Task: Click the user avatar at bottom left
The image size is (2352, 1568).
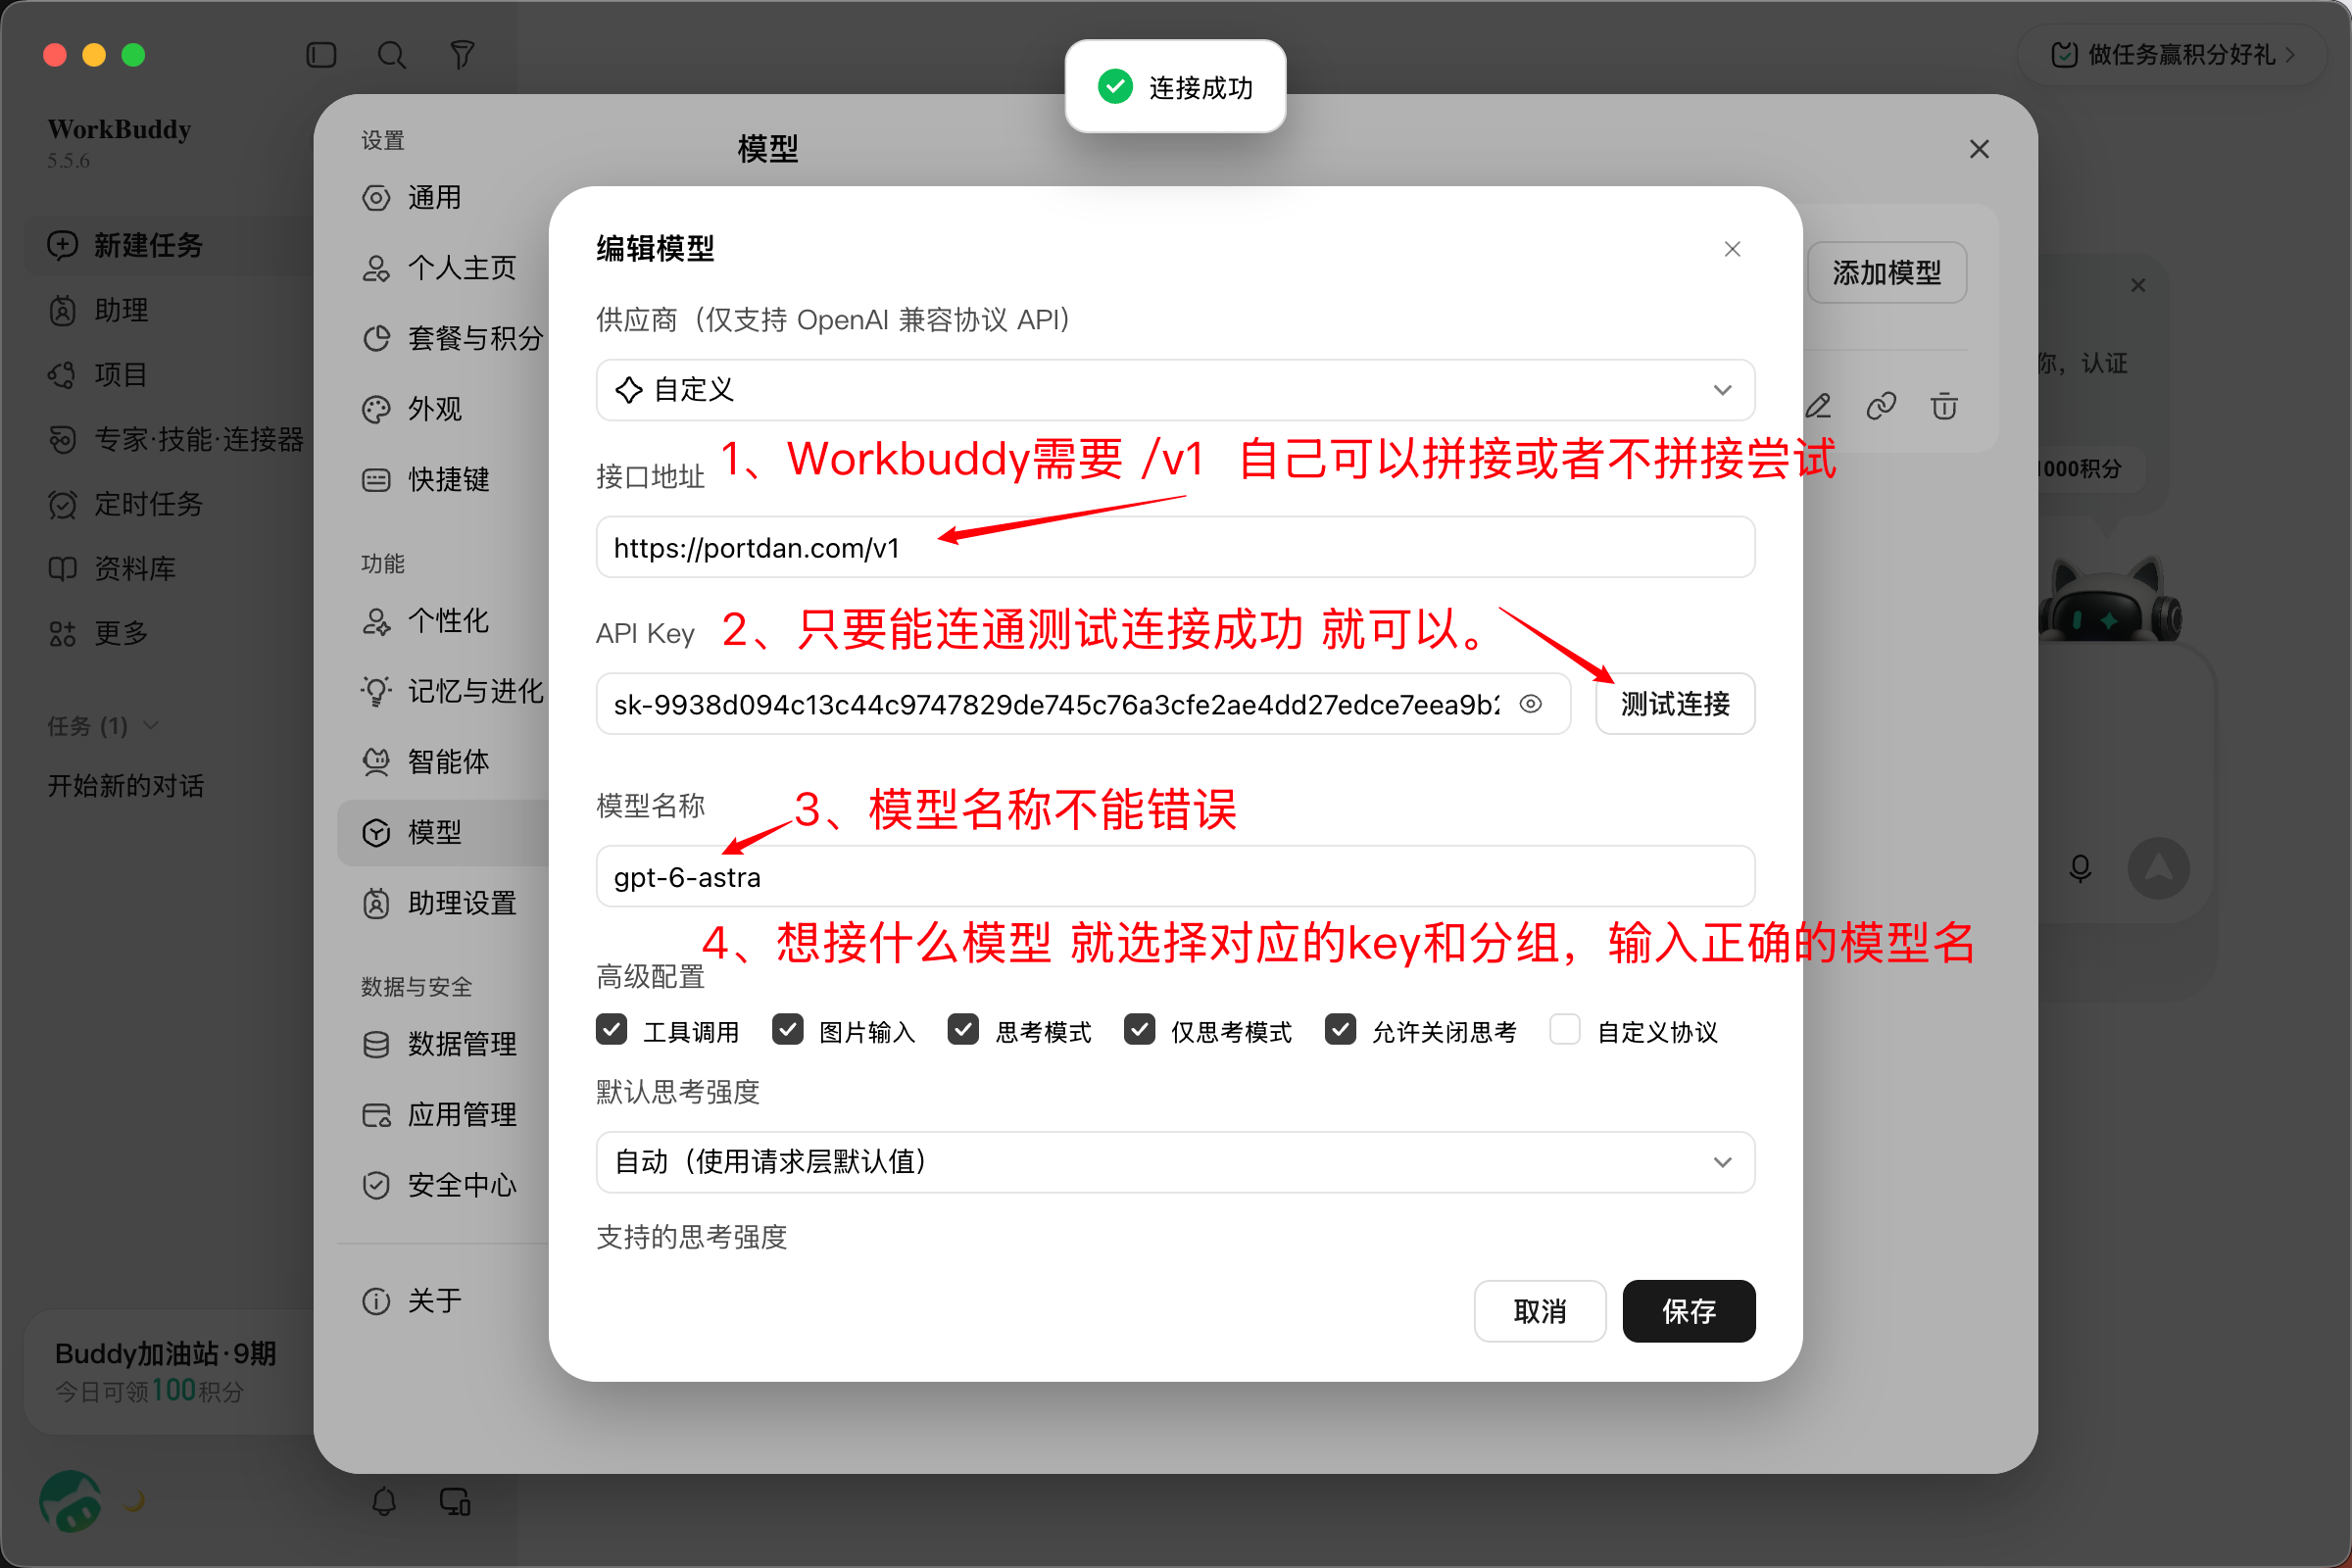Action: 70,1501
